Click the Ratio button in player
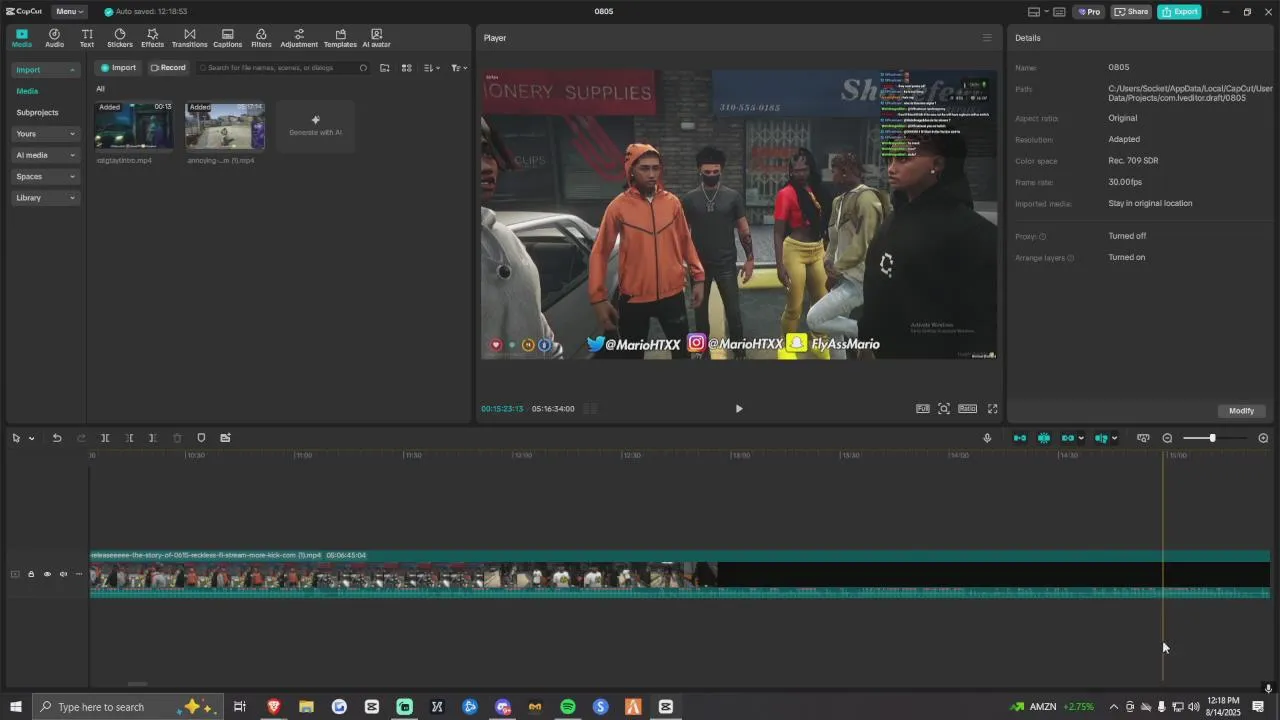Viewport: 1280px width, 720px height. [967, 409]
